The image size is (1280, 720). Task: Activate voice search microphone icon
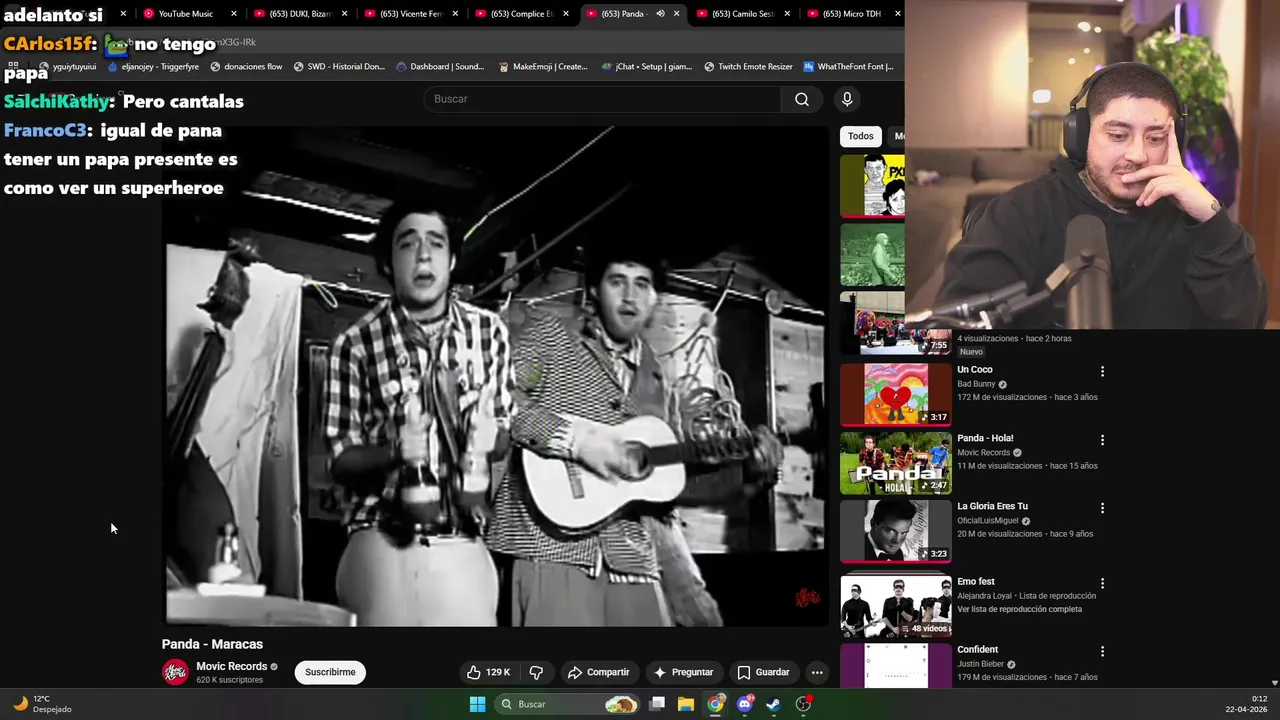847,99
